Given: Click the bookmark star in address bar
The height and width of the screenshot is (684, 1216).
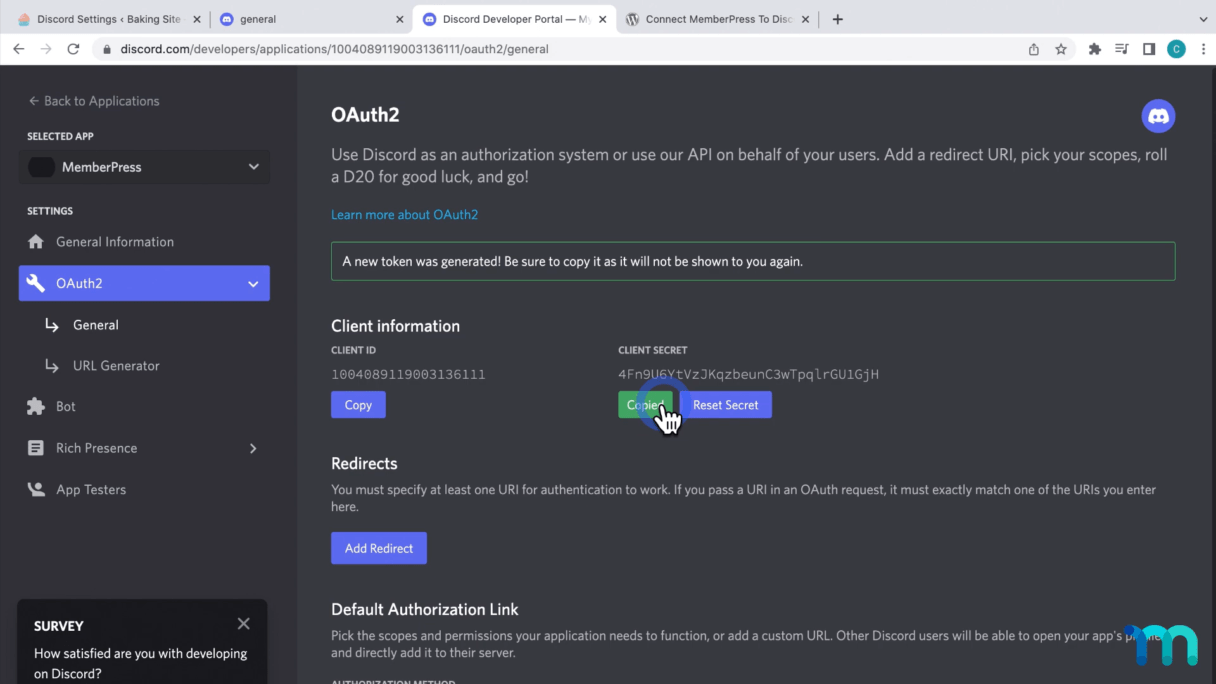Looking at the screenshot, I should click(1061, 47).
